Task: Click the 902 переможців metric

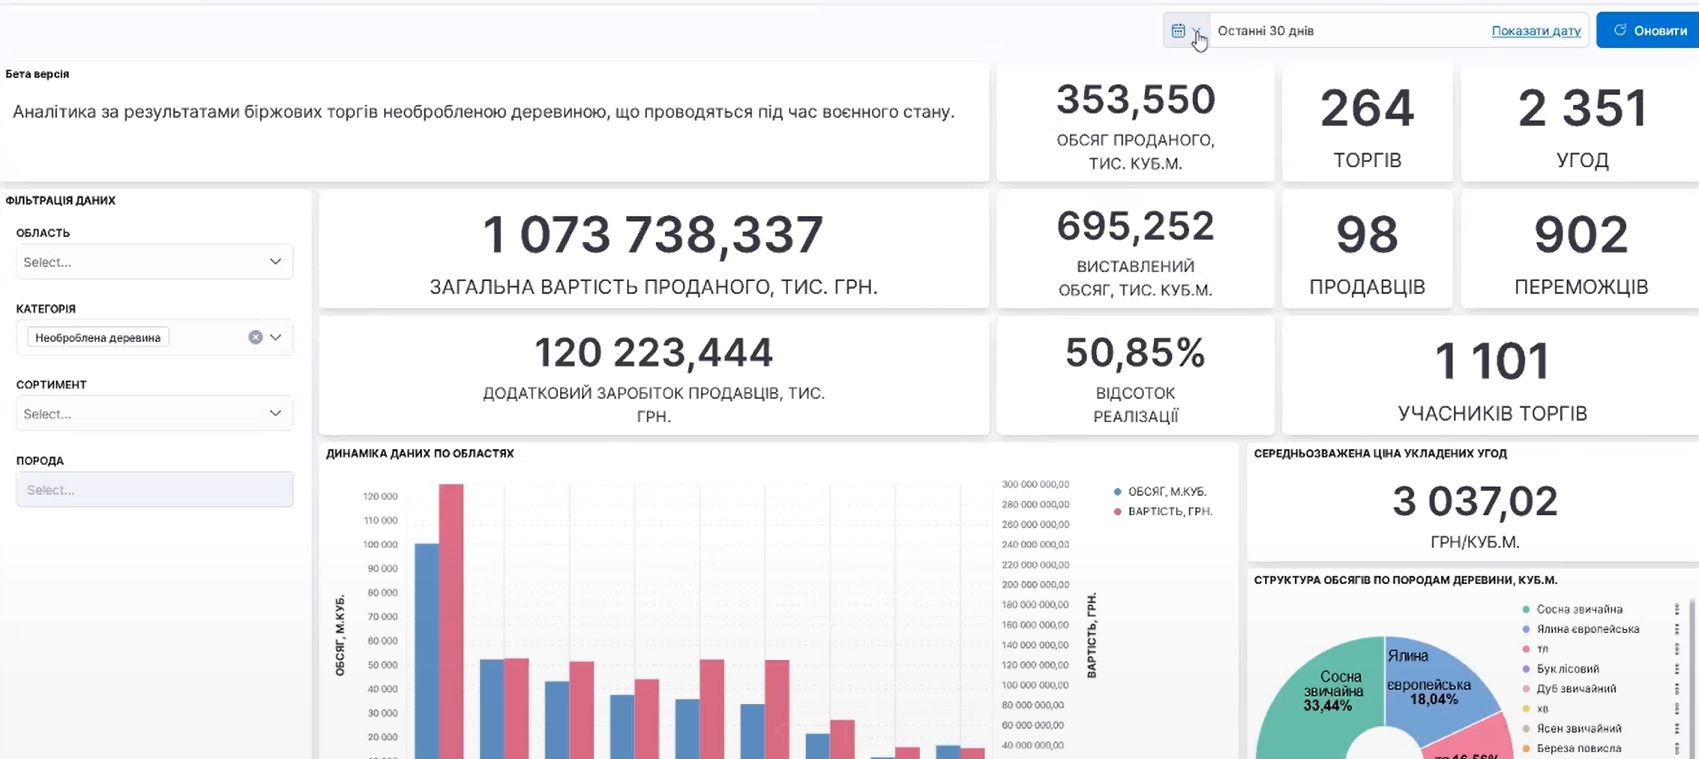Action: 1582,249
